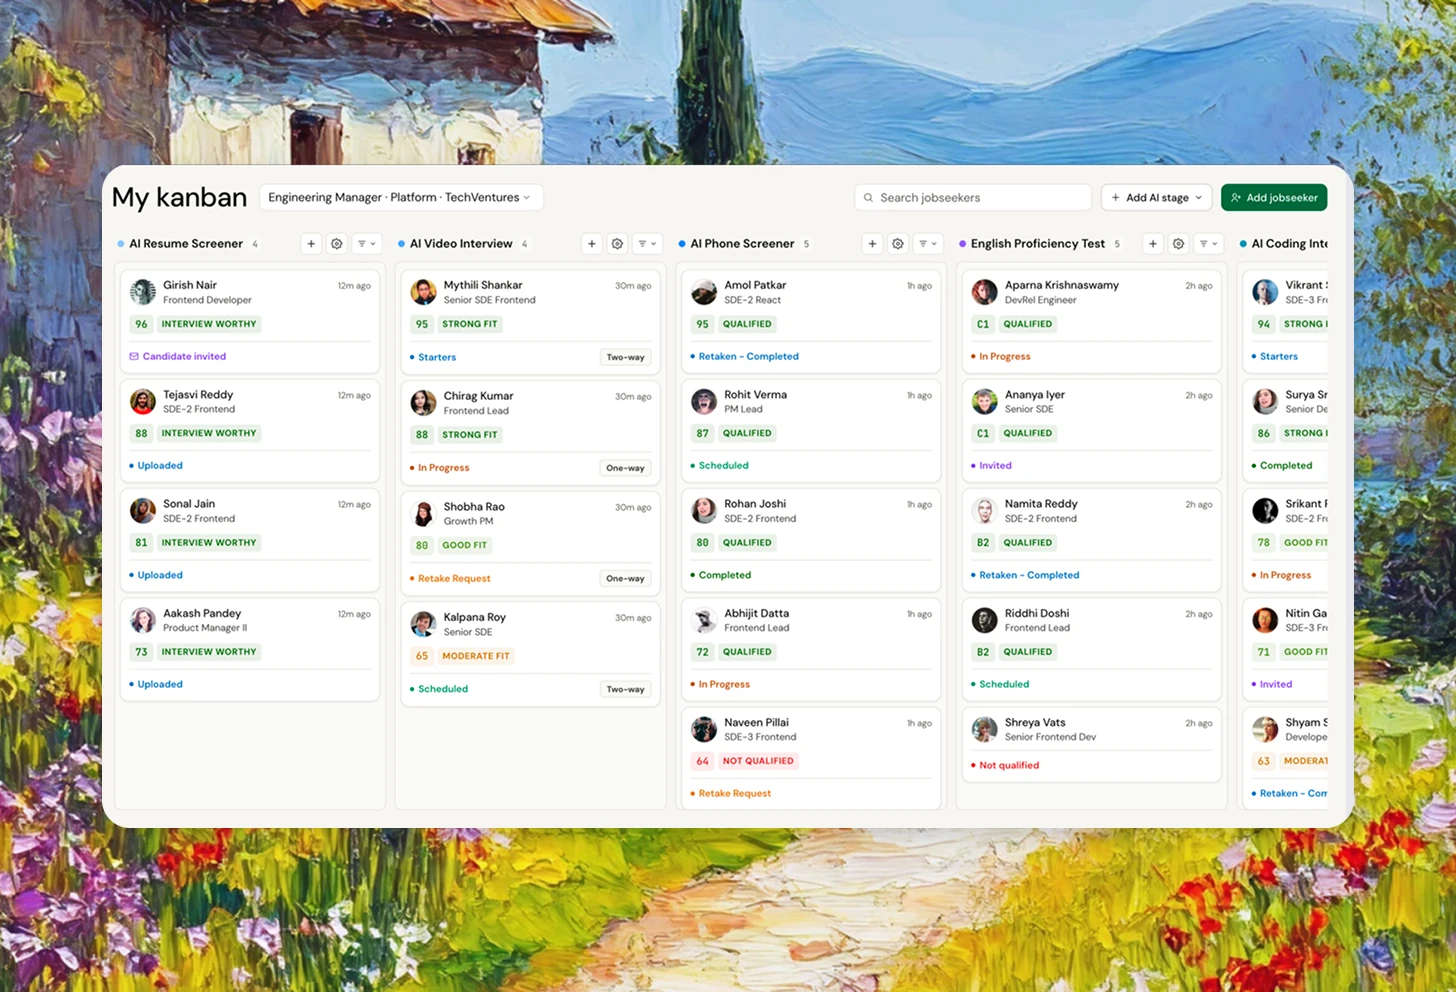Open filter dropdown in AI Video Interview column

648,244
